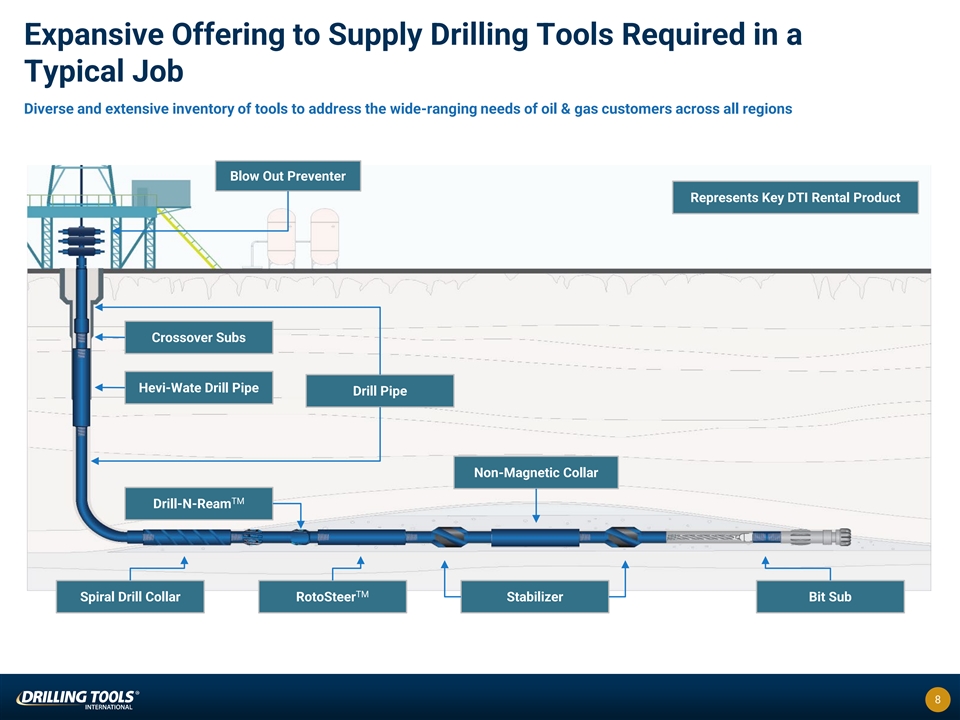Select the Bit Sub label

[x=830, y=597]
